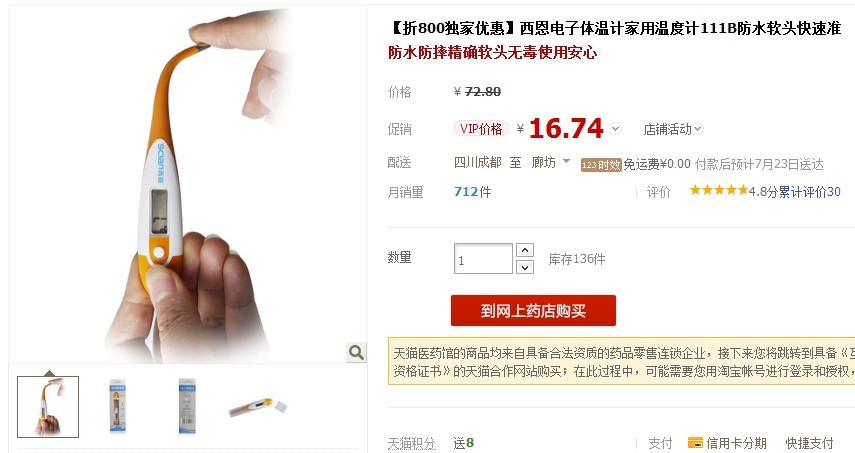The width and height of the screenshot is (855, 453).
Task: Click the 信用卡分期 credit card icon
Action: (x=695, y=443)
